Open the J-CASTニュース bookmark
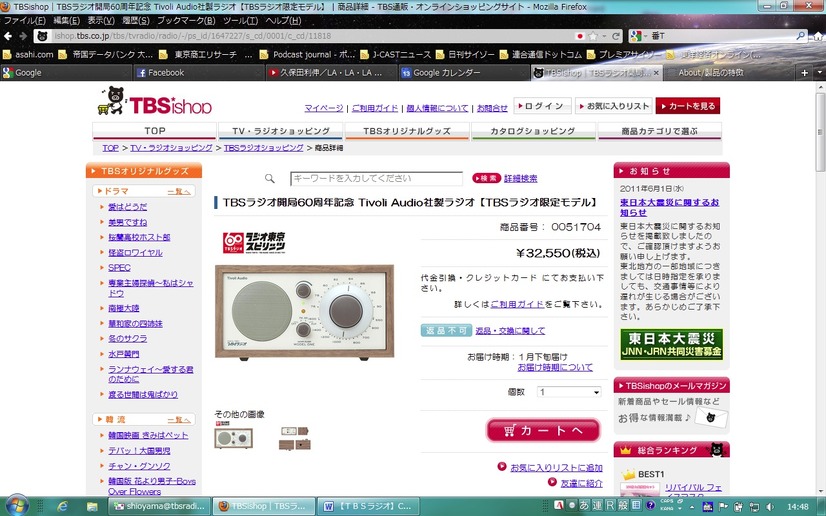826x516 pixels. coord(396,54)
